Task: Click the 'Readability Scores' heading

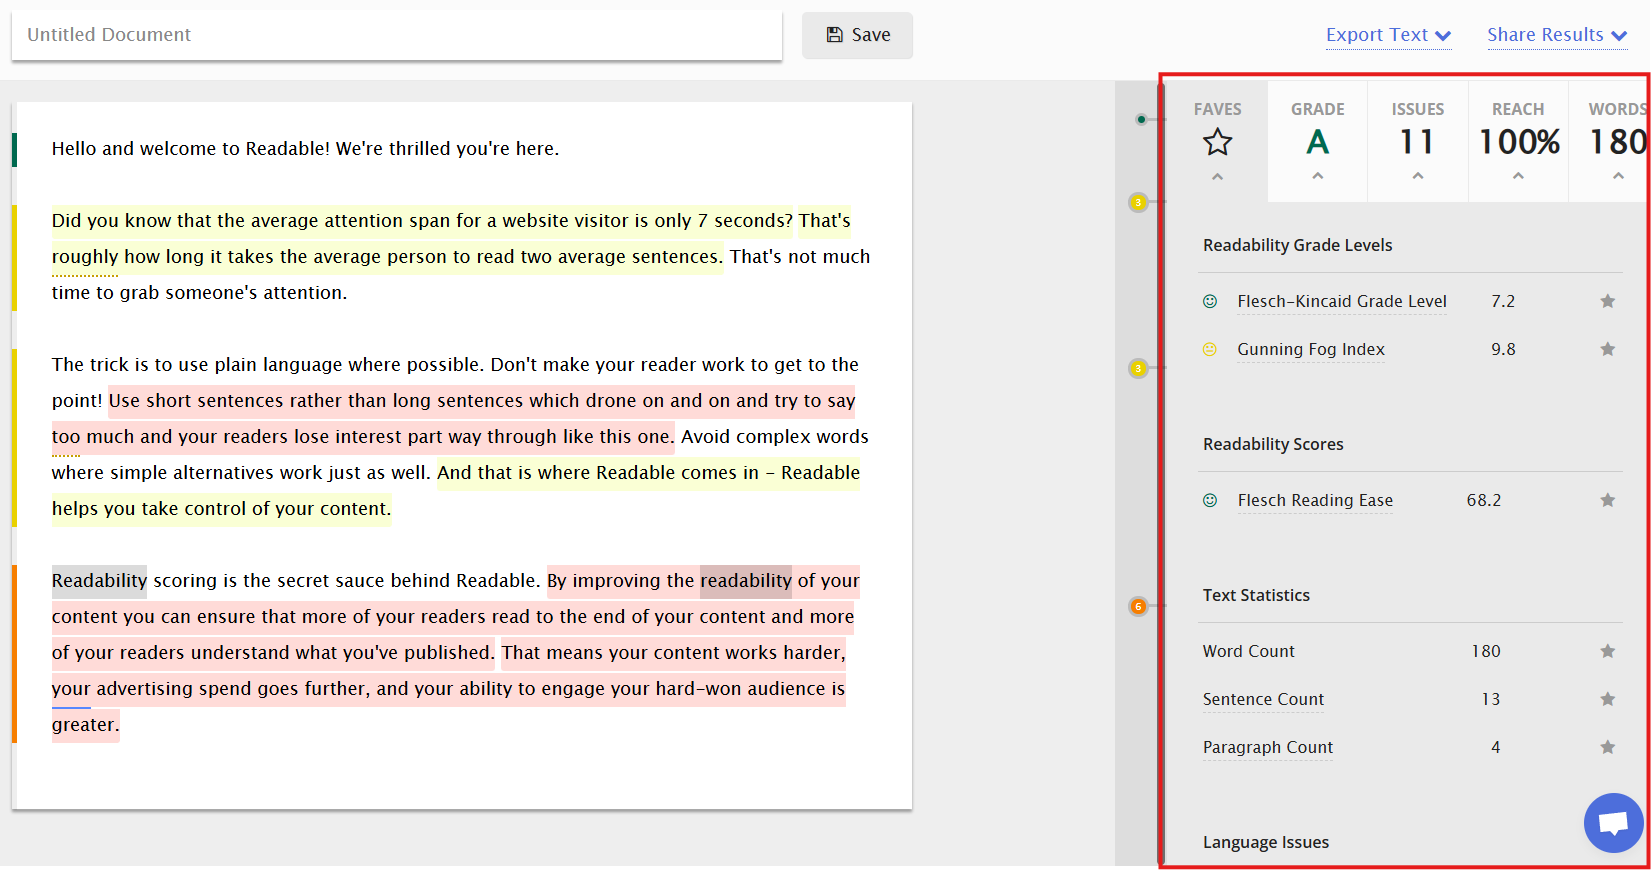Action: (x=1273, y=444)
